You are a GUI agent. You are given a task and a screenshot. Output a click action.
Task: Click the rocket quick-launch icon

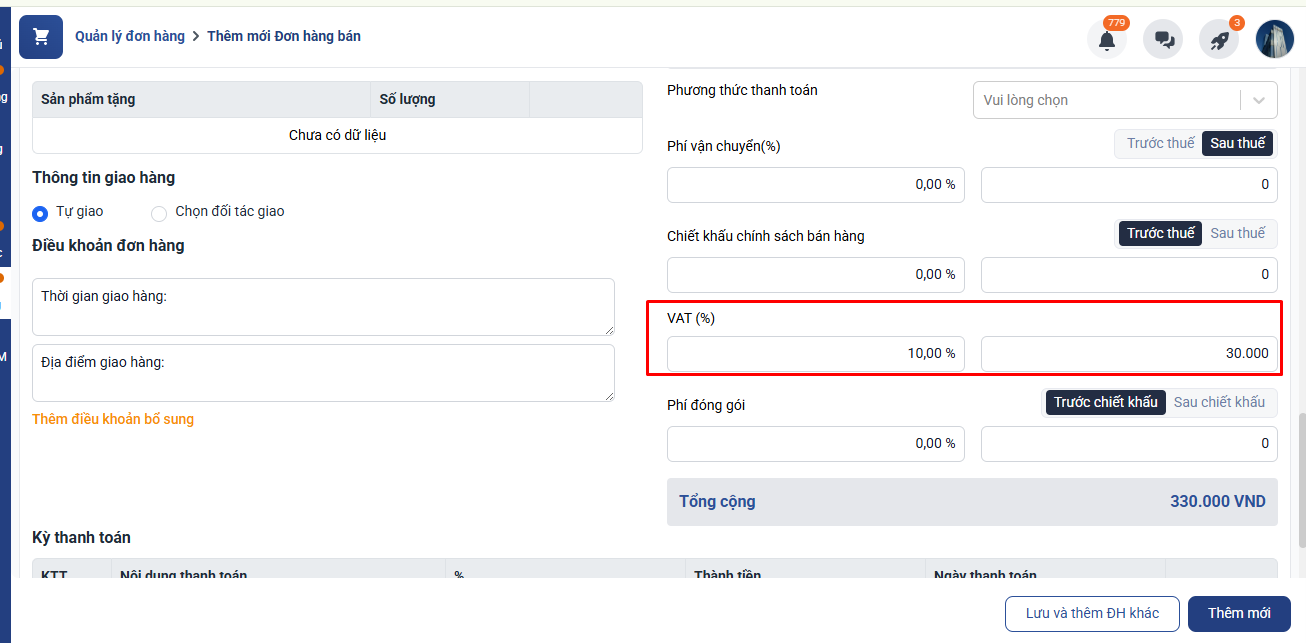tap(1219, 40)
